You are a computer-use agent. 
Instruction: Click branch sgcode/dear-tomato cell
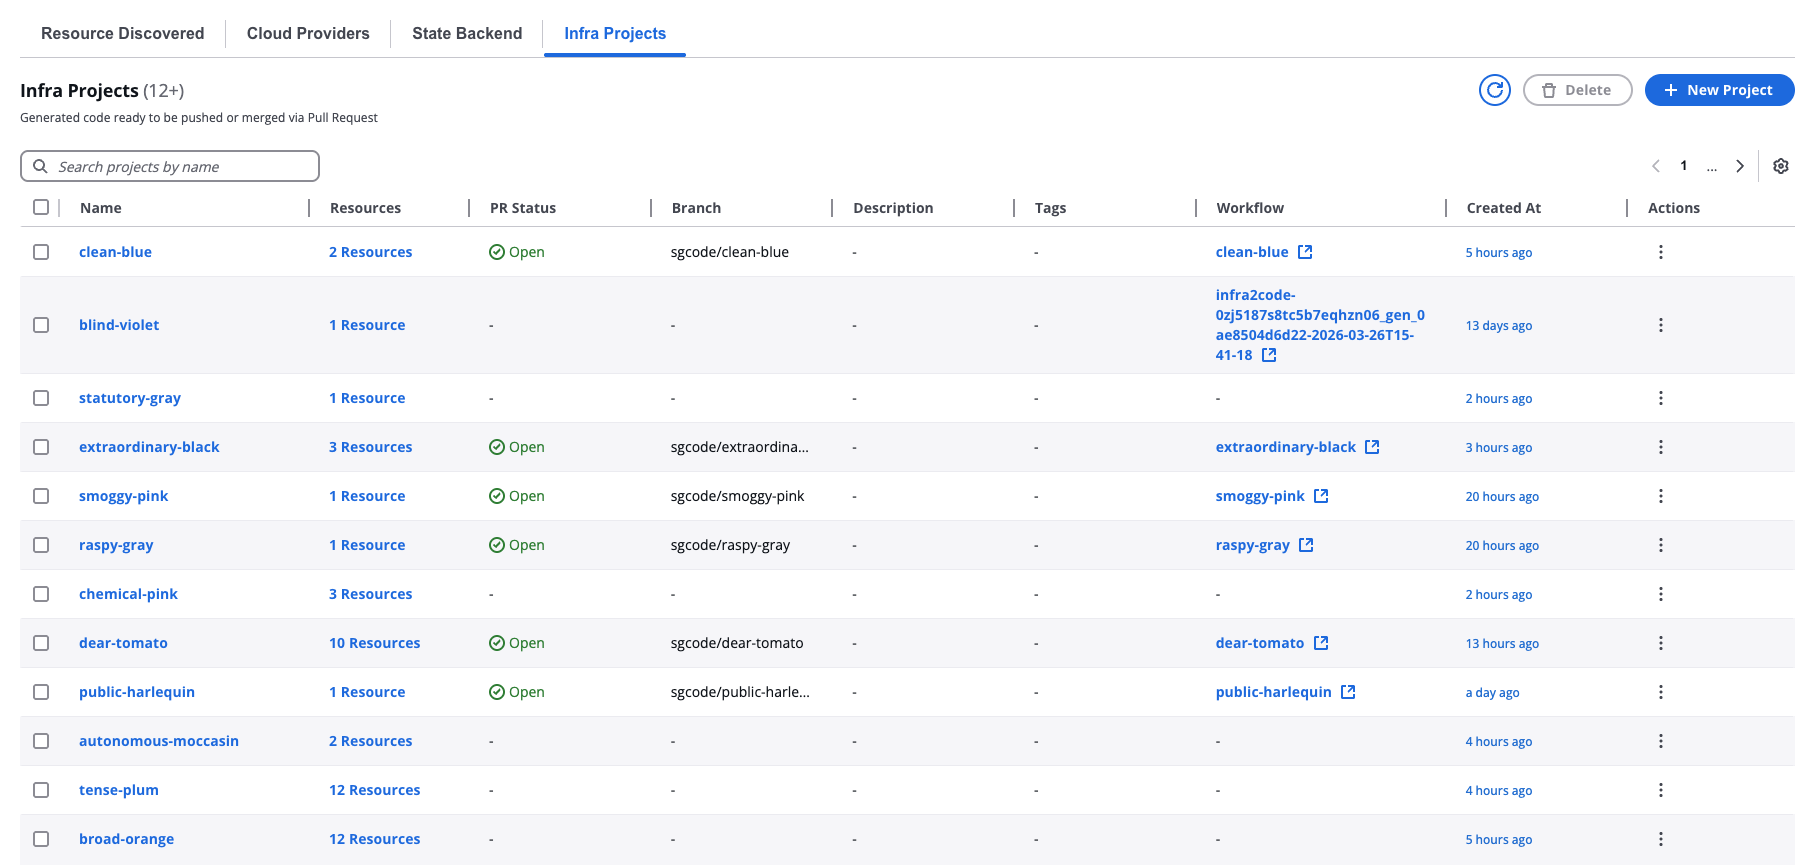click(737, 643)
